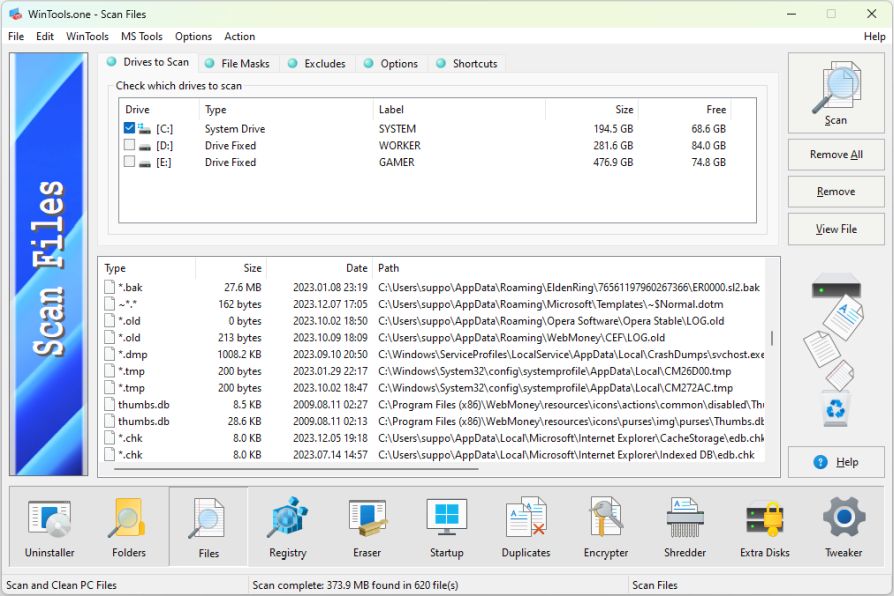
Task: Select the WebMoney LOG.old row
Action: pyautogui.click(x=433, y=338)
